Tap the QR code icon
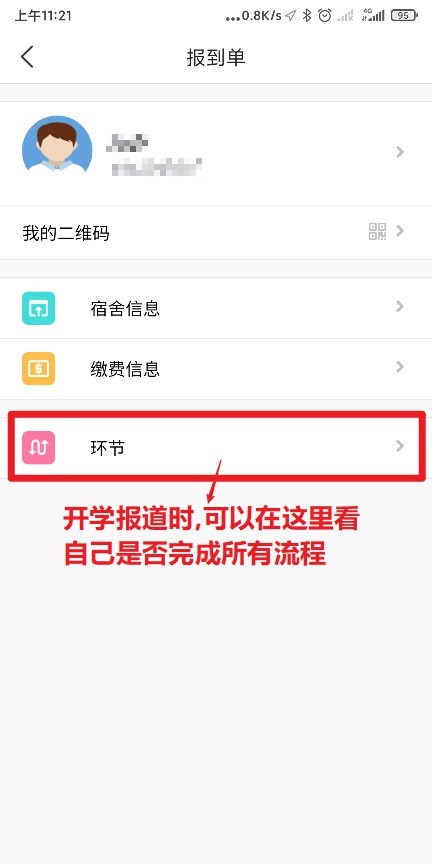The image size is (432, 864). (x=377, y=231)
